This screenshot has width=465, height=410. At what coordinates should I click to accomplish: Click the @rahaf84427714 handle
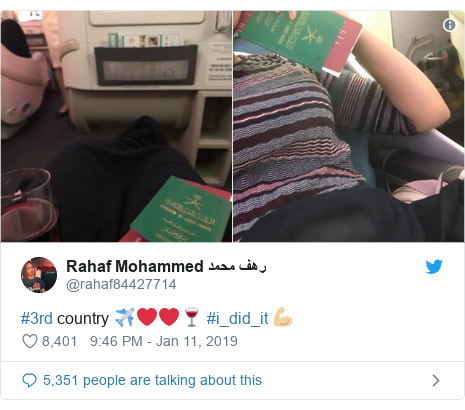(121, 285)
